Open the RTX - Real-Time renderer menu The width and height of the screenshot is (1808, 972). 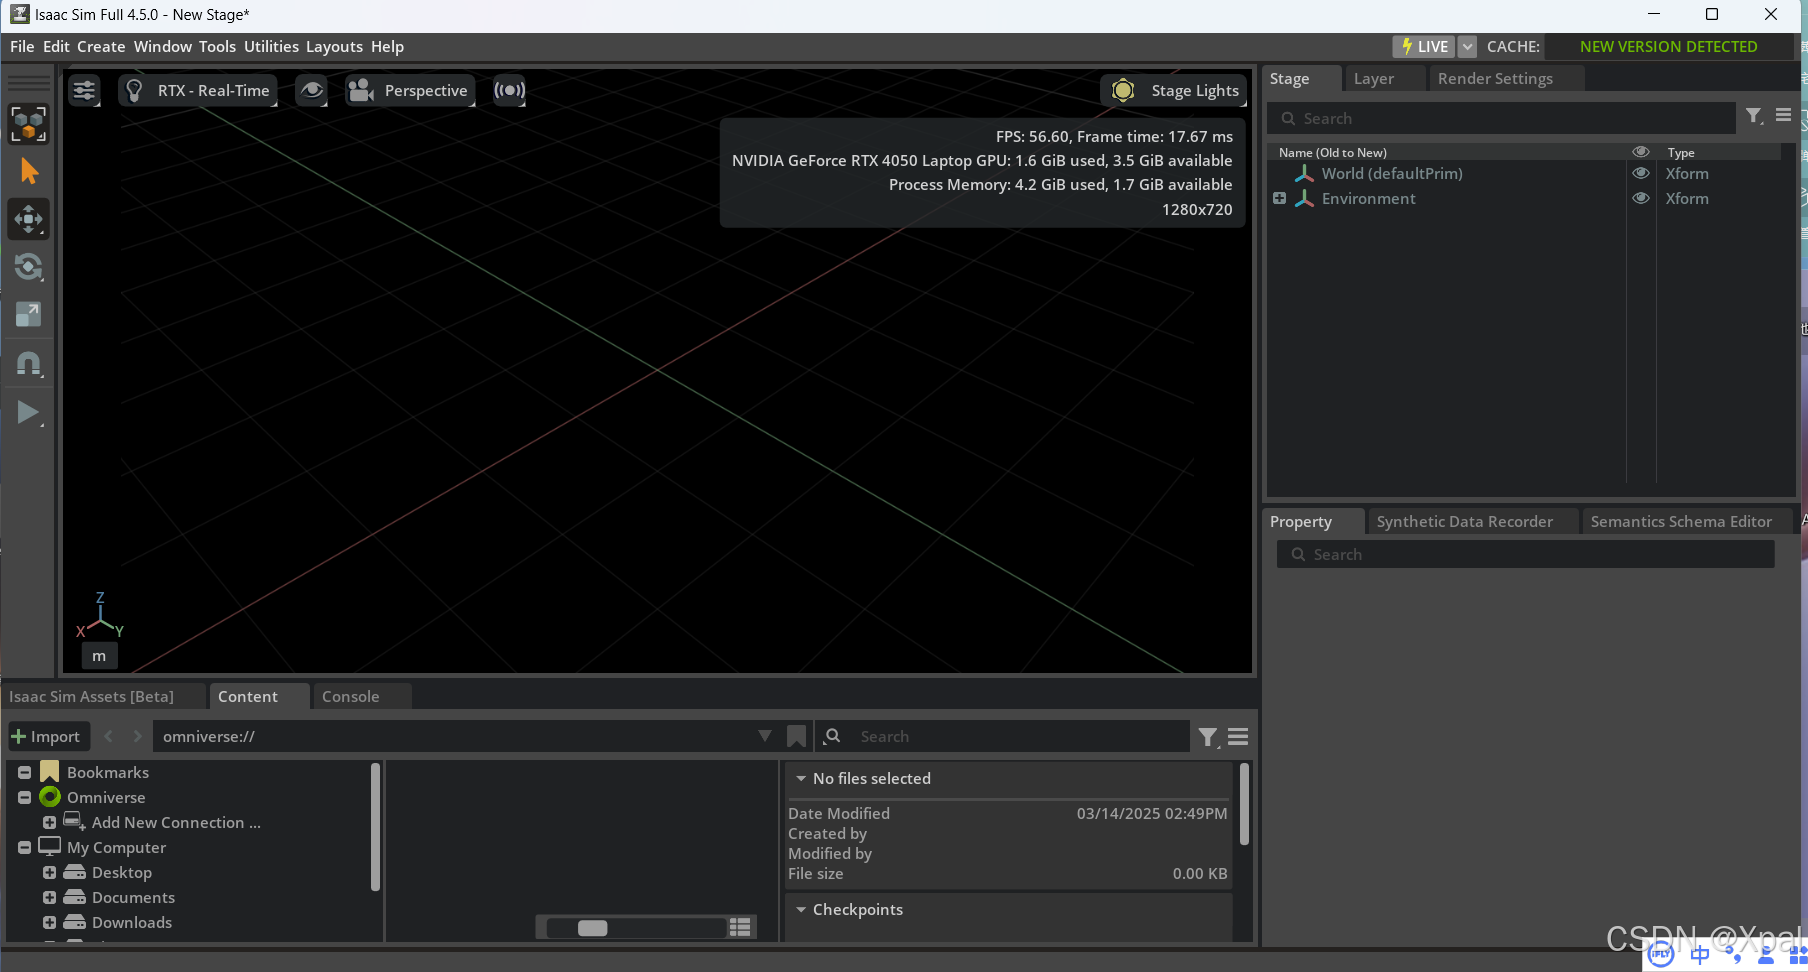coord(198,90)
